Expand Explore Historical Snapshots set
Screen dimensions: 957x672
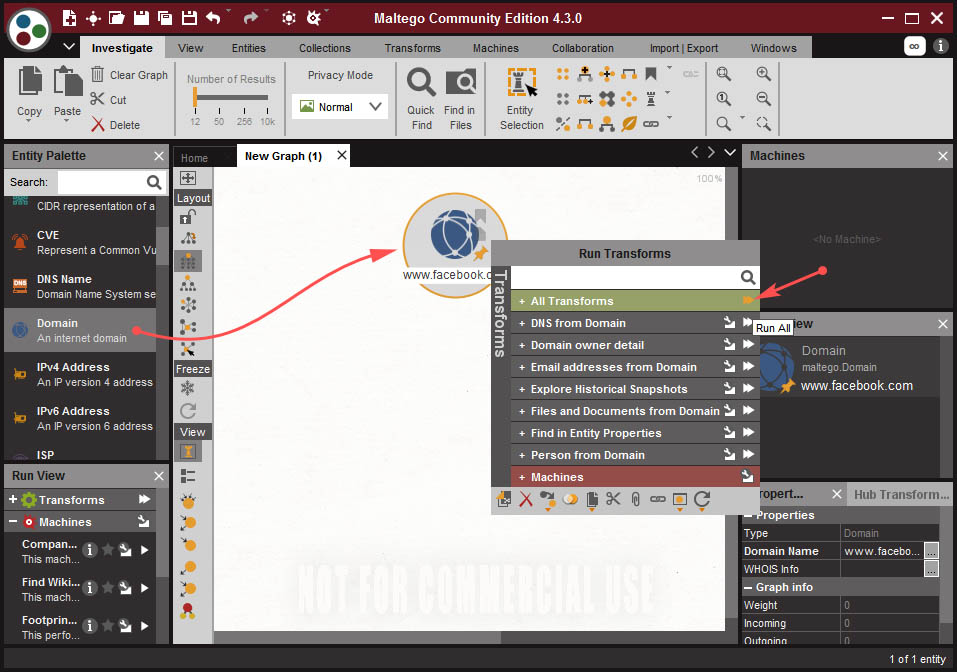click(x=522, y=389)
